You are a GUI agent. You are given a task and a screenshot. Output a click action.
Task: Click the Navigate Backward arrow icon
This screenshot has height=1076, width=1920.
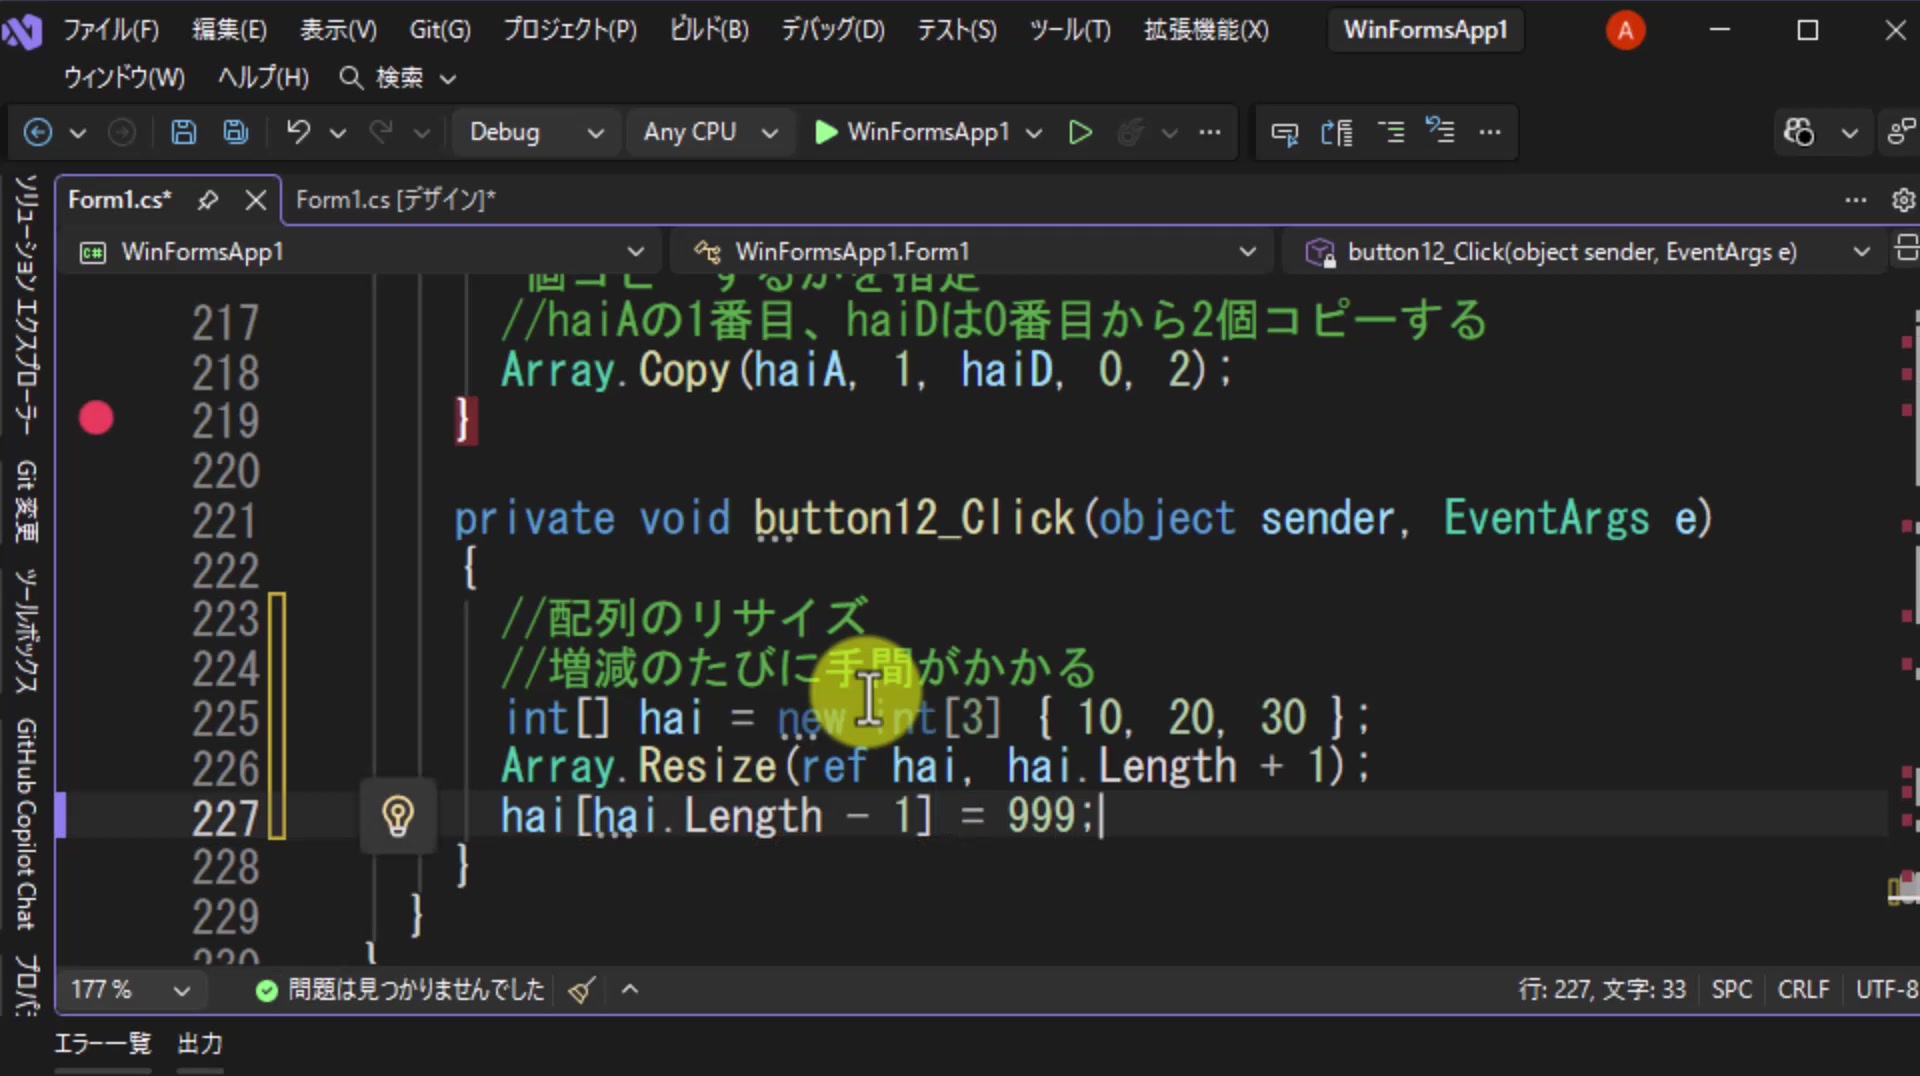(x=37, y=132)
